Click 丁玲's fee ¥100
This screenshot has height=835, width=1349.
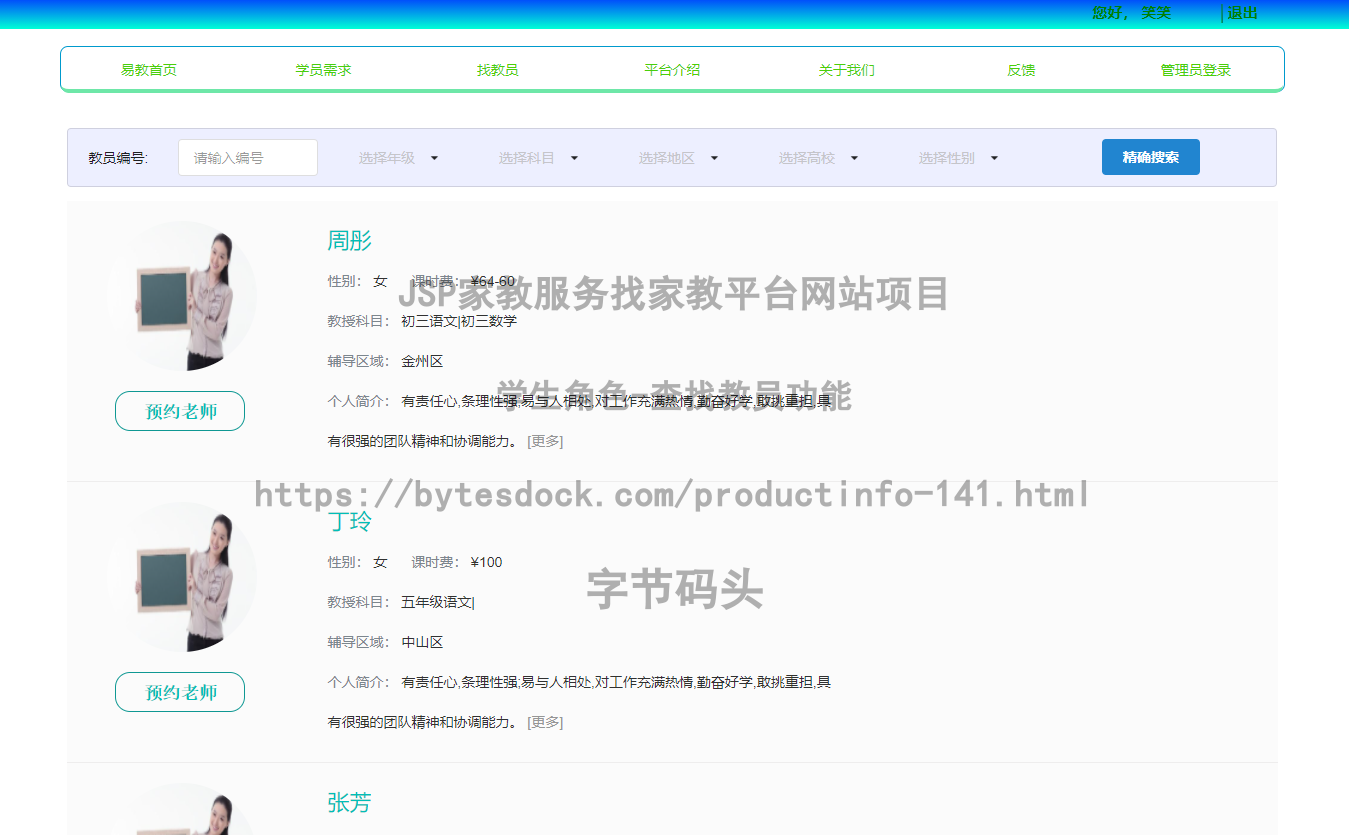[x=486, y=562]
